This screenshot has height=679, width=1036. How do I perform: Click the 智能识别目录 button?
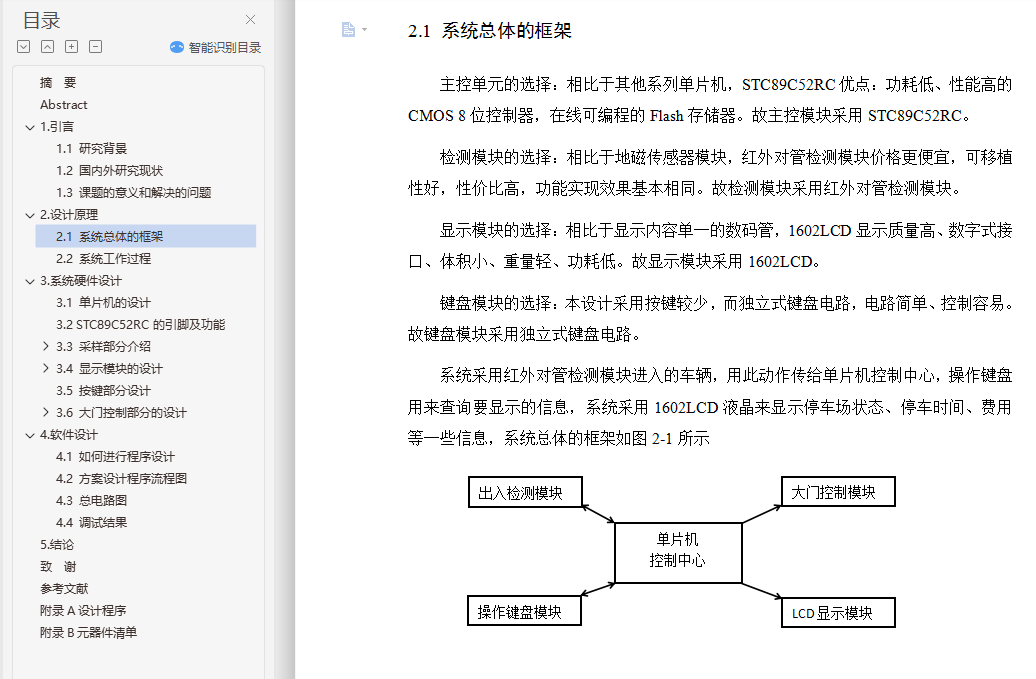tap(215, 48)
